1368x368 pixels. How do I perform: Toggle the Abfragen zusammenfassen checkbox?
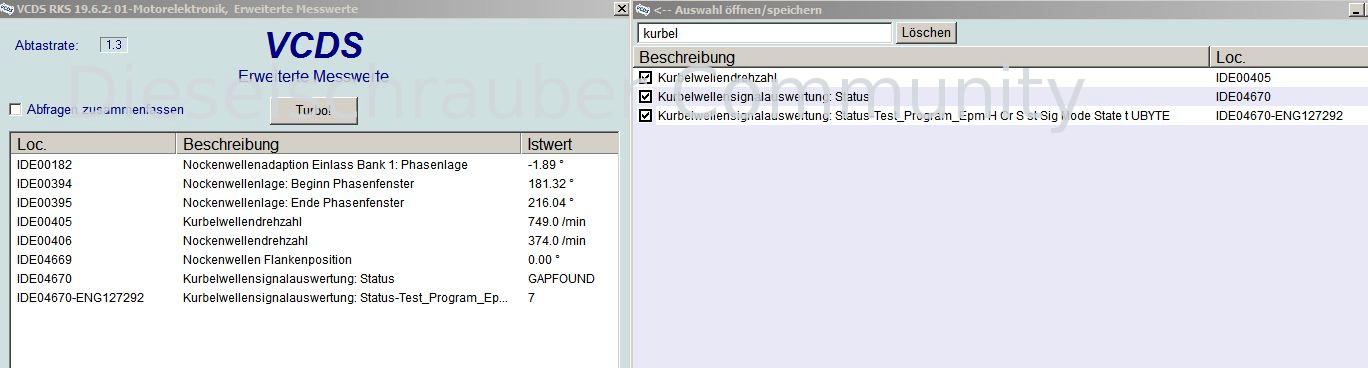click(15, 109)
